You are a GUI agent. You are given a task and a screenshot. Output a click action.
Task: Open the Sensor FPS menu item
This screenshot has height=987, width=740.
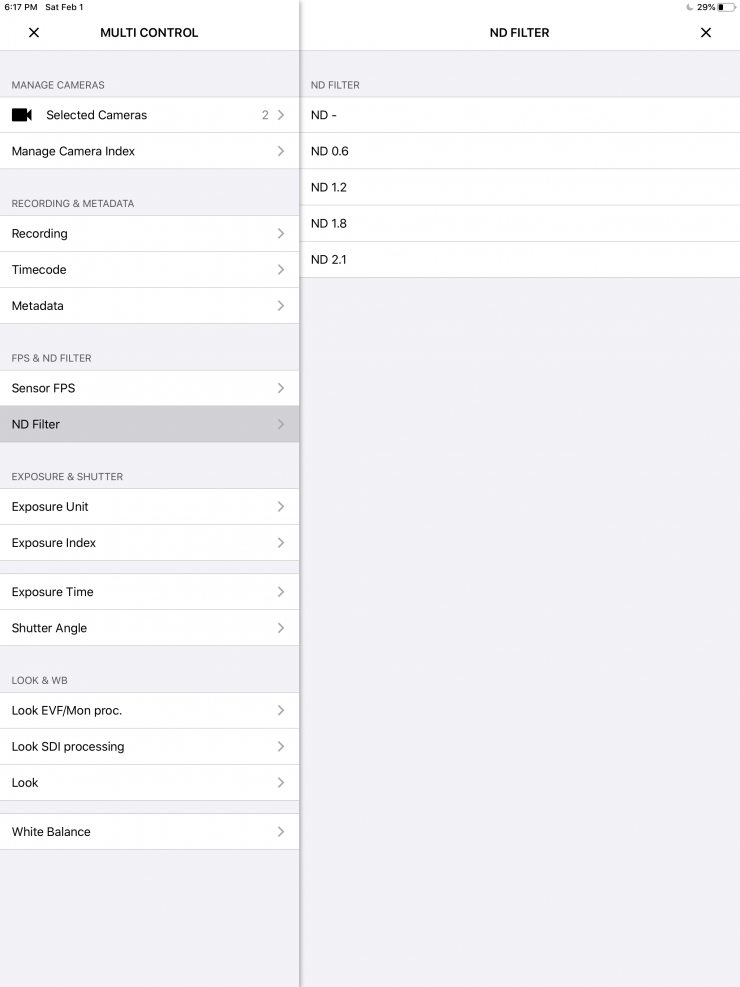pos(149,388)
